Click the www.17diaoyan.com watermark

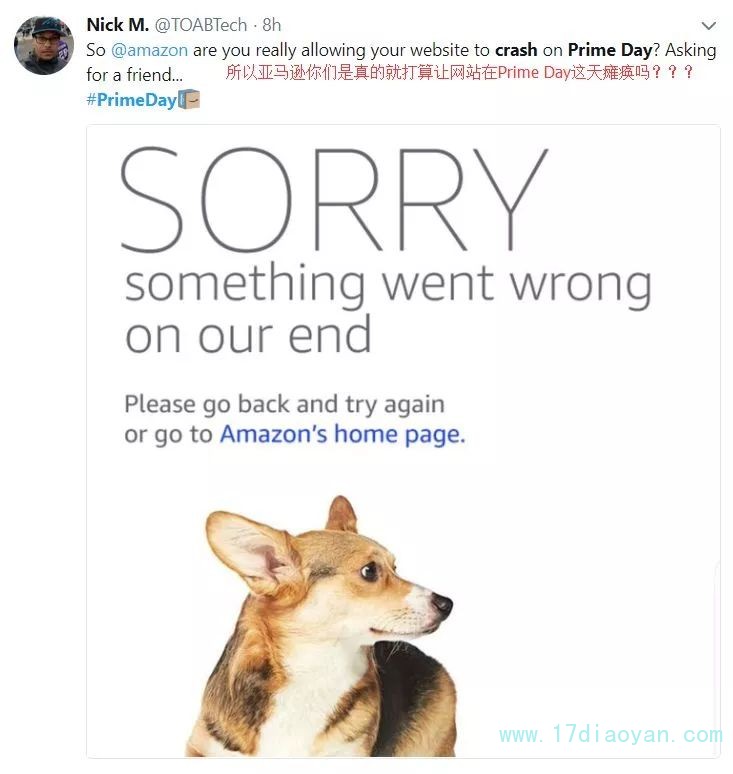click(x=610, y=735)
